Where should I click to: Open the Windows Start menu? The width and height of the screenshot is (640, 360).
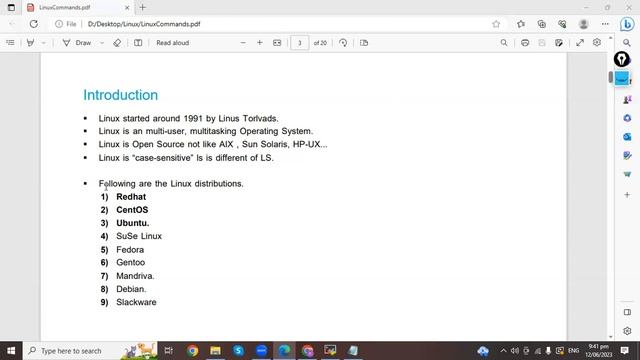tap(11, 351)
